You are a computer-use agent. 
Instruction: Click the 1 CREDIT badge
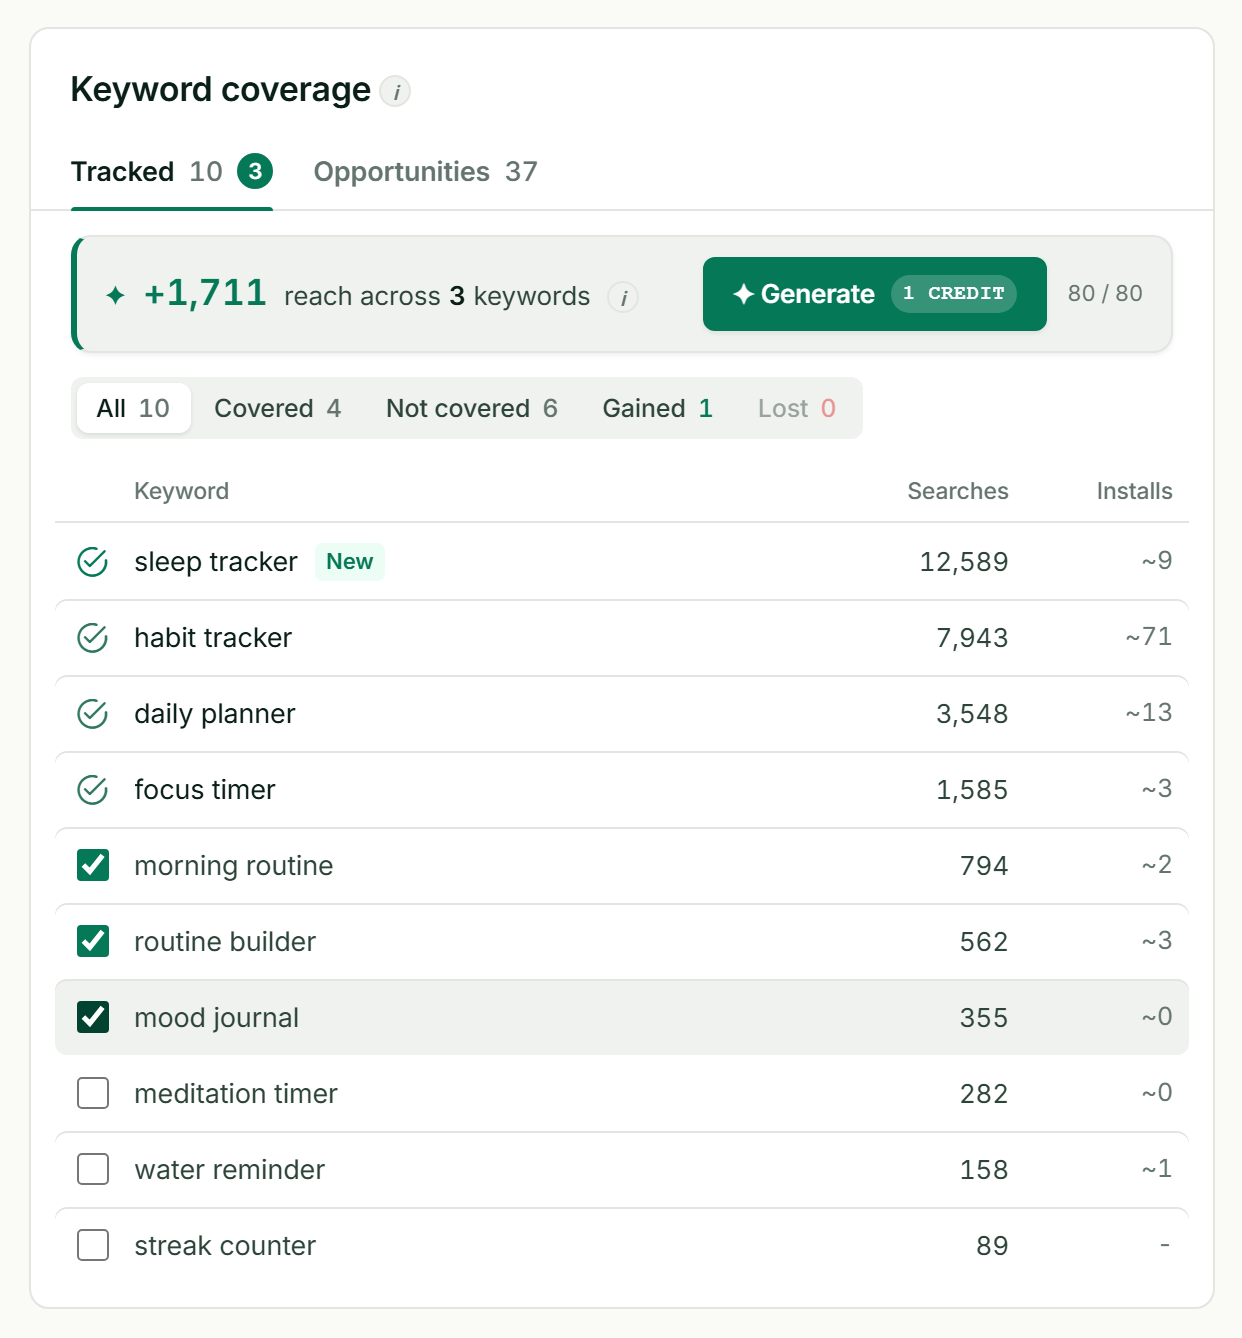tap(954, 294)
